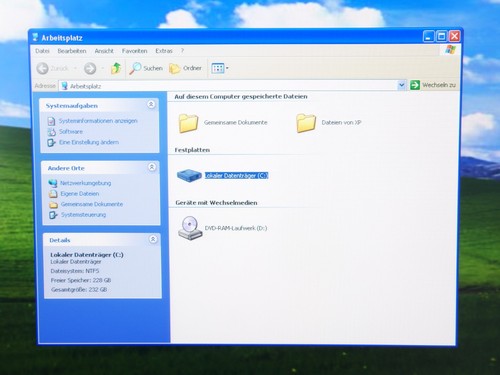Select the Gemeinsame Dokumente folder icon
Image resolution: width=500 pixels, height=375 pixels.
click(x=188, y=123)
